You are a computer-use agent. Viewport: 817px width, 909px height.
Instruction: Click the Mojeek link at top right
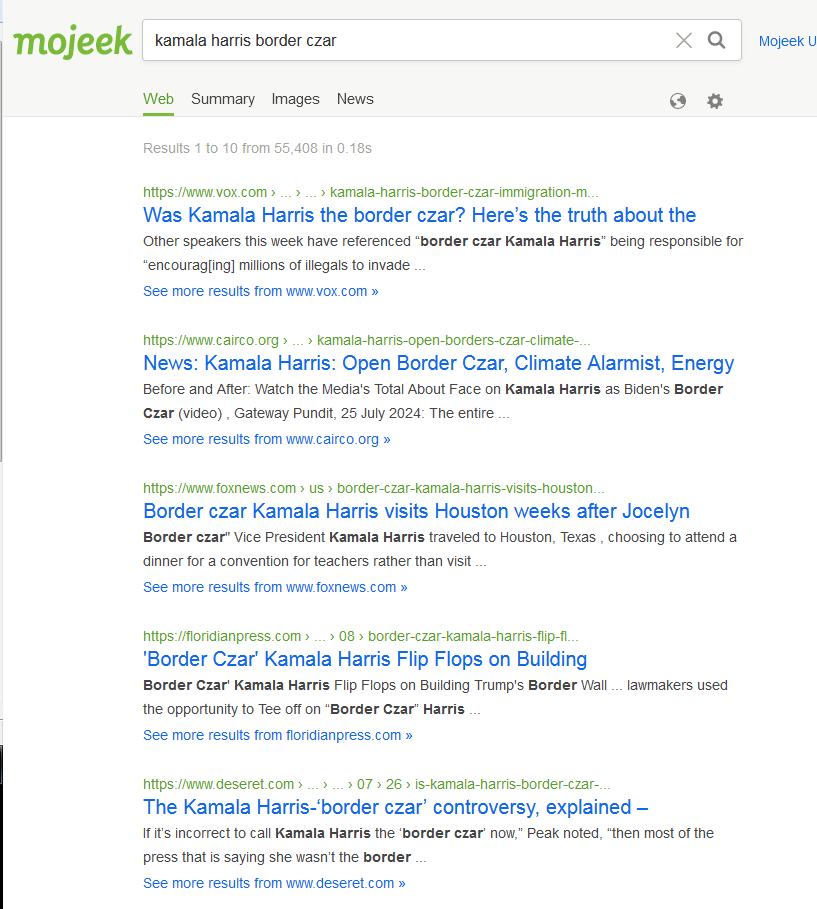tap(787, 41)
